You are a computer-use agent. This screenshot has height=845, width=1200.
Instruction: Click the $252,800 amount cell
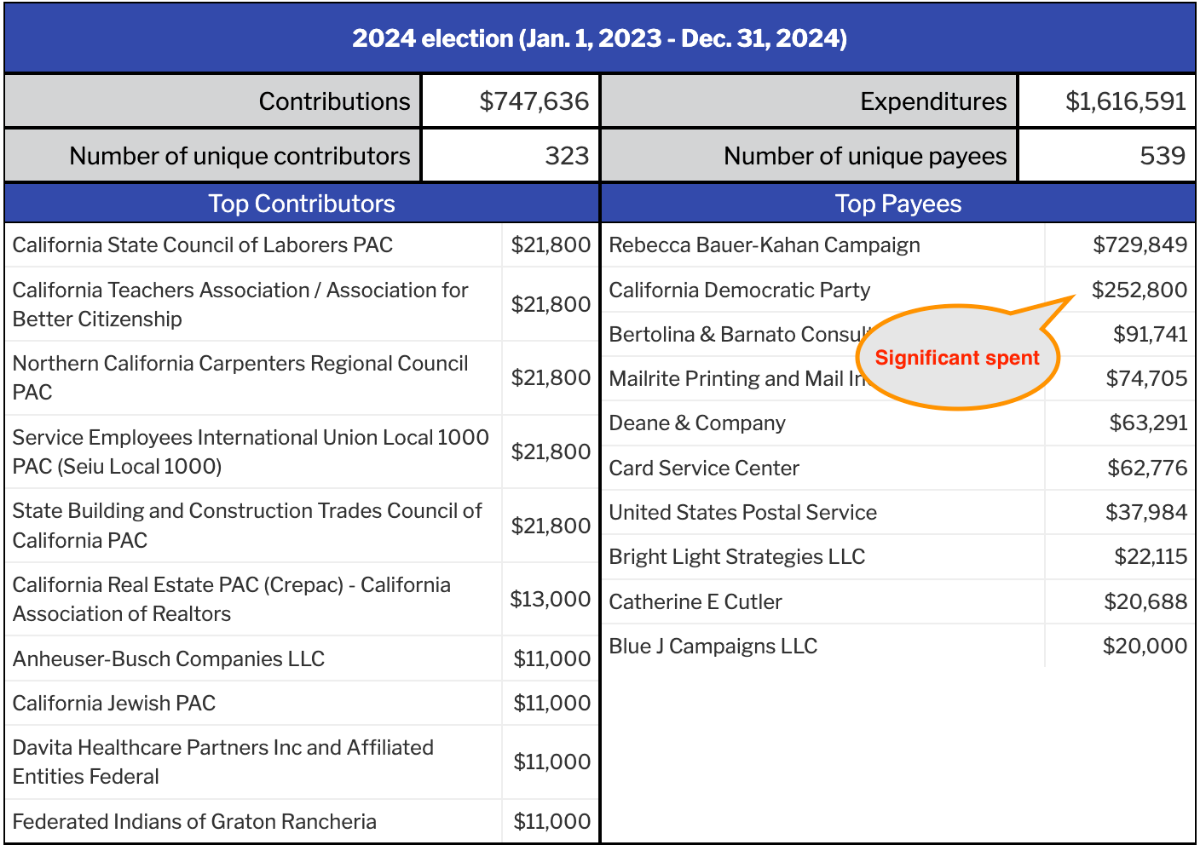[x=1139, y=290]
